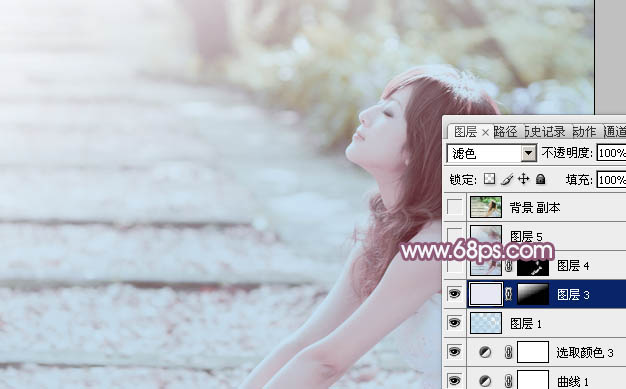Open the 滤色 blend mode dropdown
The image size is (626, 389).
click(529, 153)
